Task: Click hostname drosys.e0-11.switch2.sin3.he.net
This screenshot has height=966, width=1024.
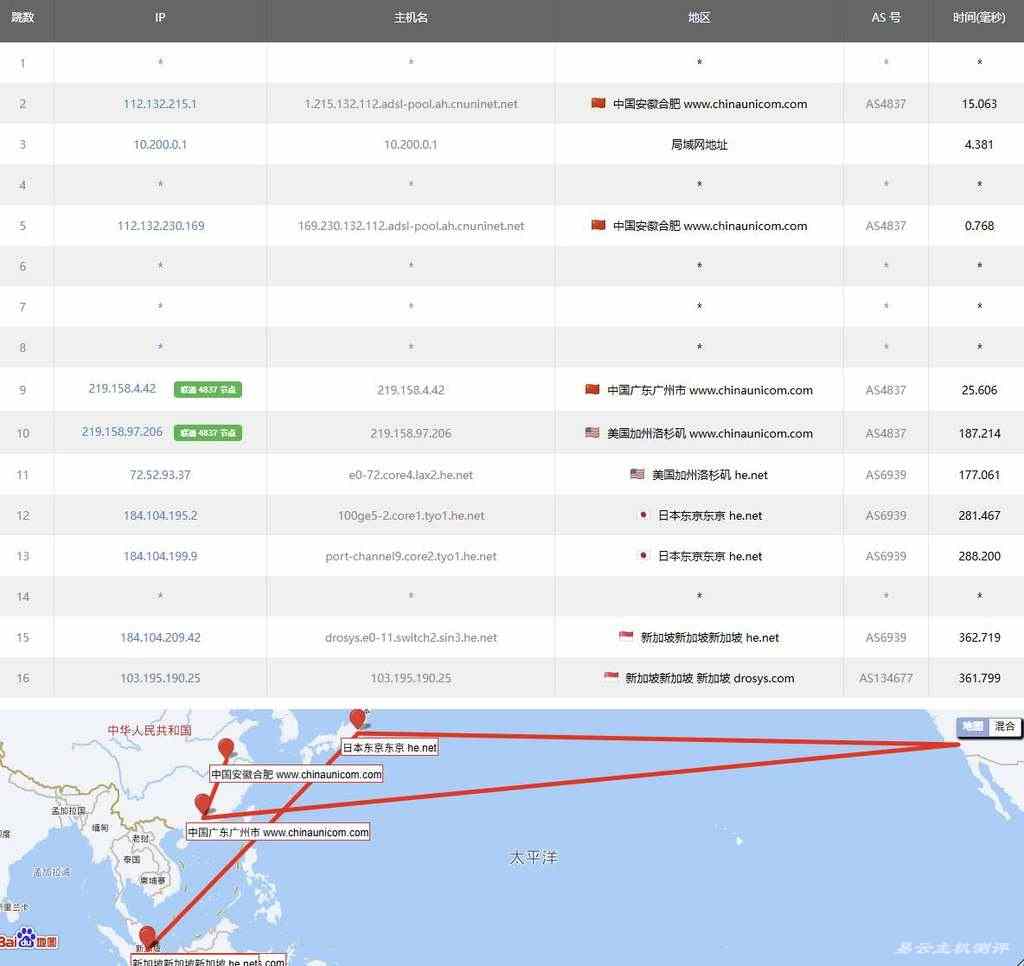Action: point(411,637)
